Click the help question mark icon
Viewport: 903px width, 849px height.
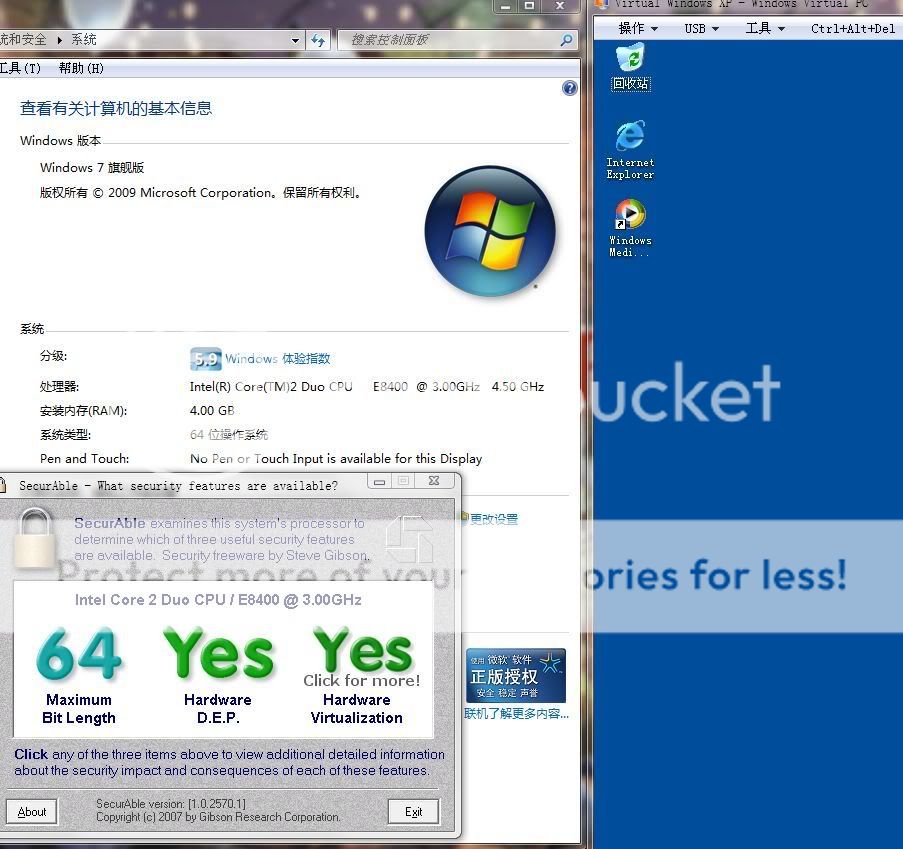(x=569, y=88)
